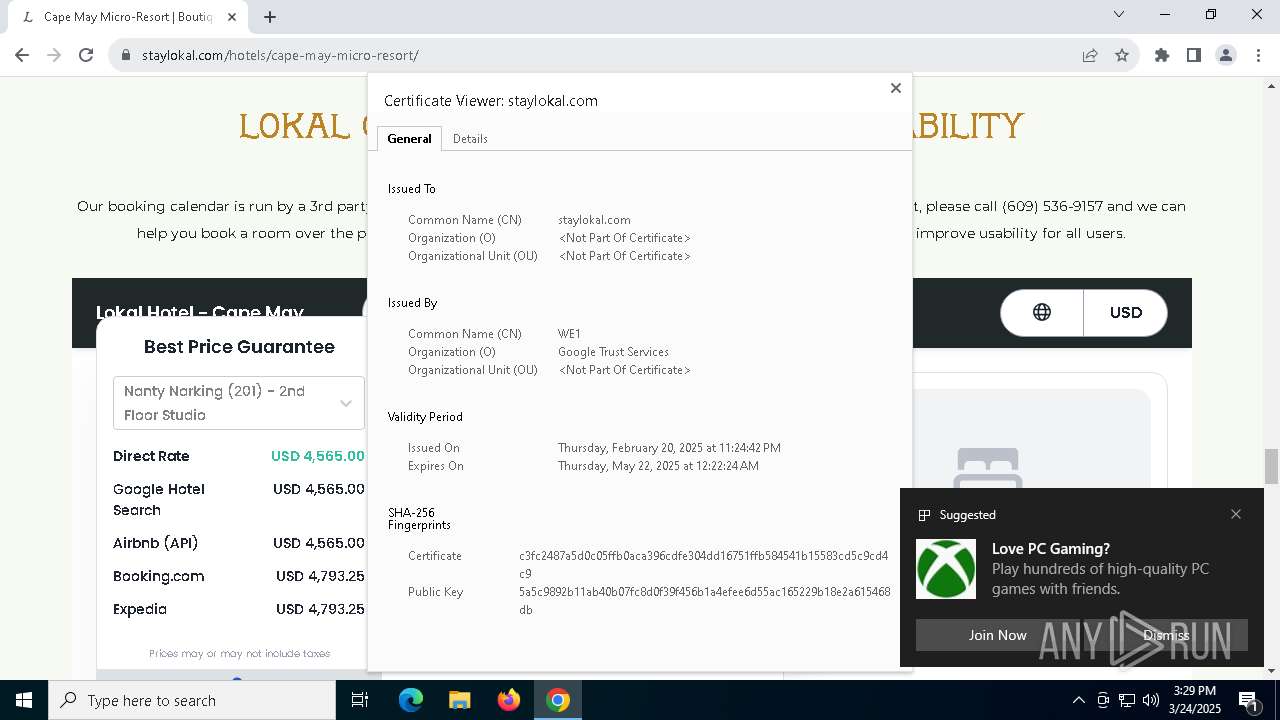1280x720 pixels.
Task: Click the Direct Rate USD 4,565.00 price
Action: 318,456
